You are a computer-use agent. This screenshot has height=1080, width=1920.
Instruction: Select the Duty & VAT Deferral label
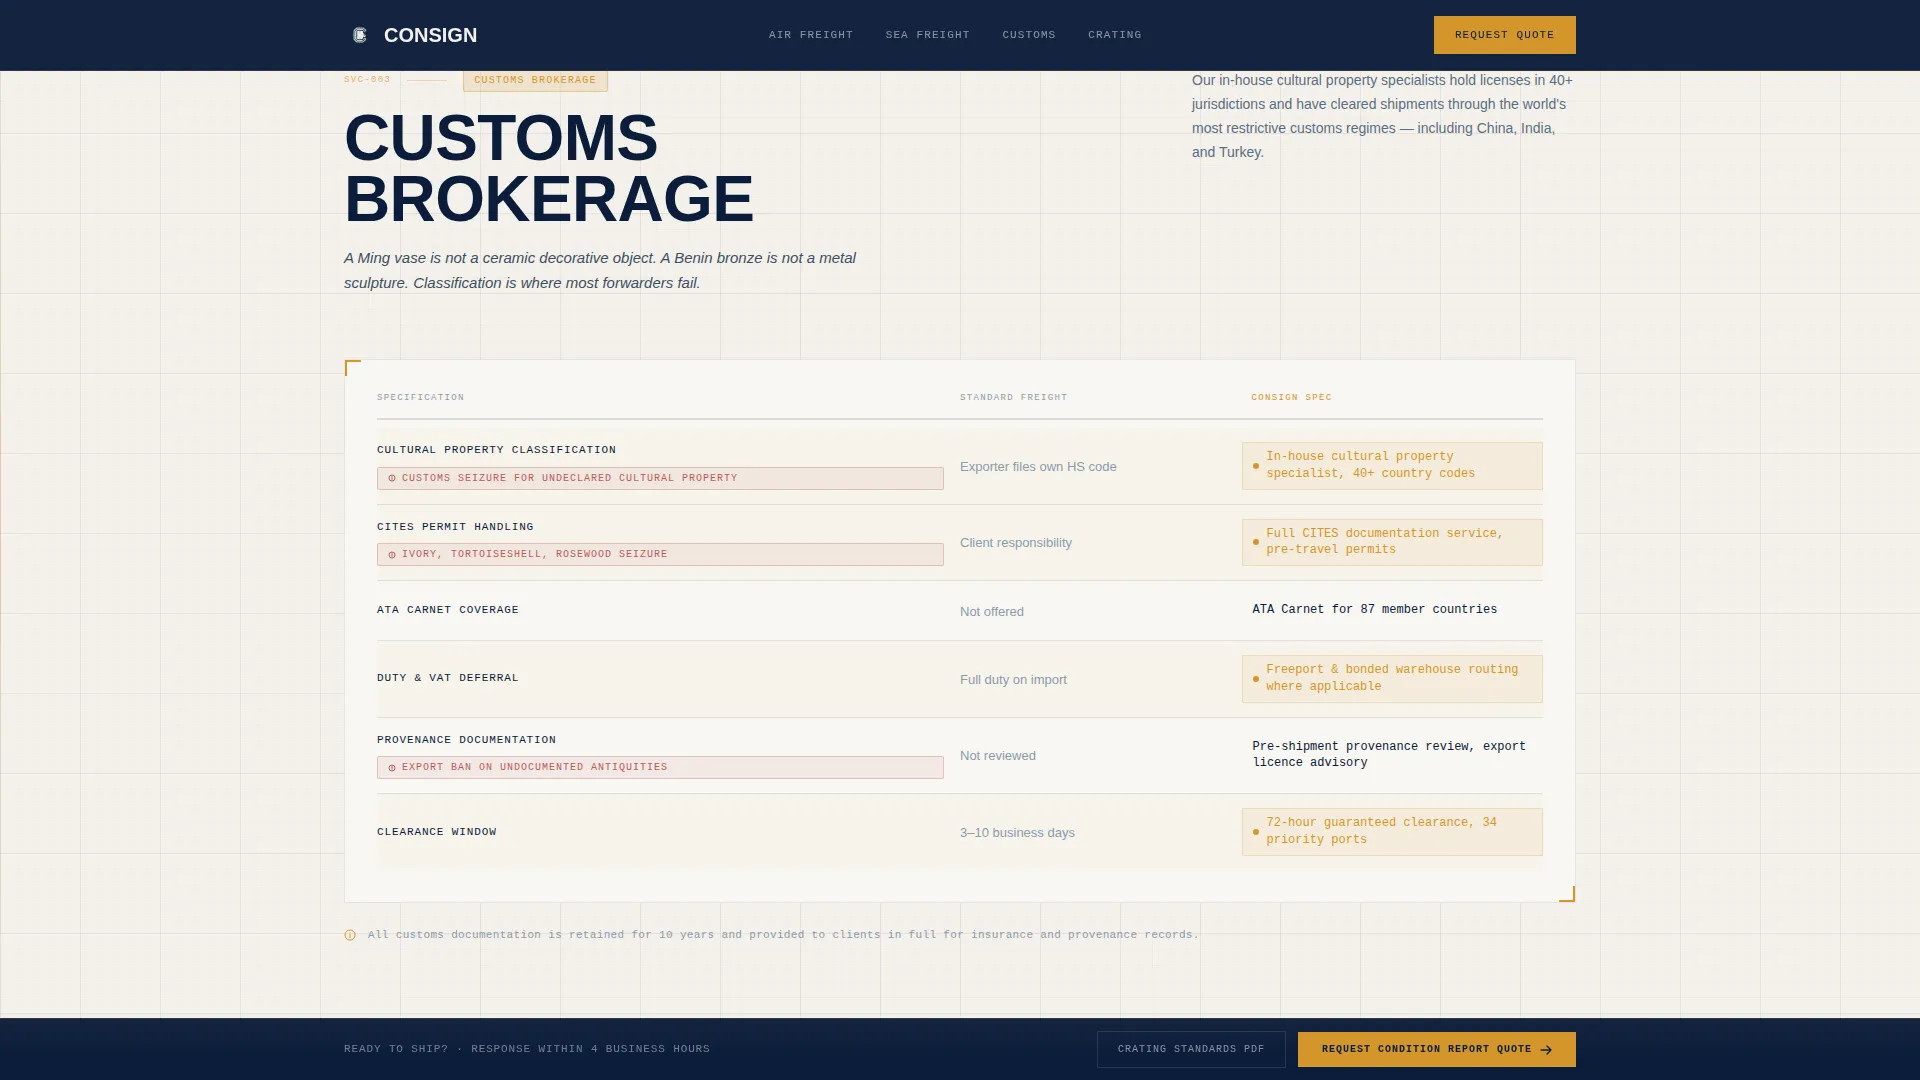(x=448, y=678)
